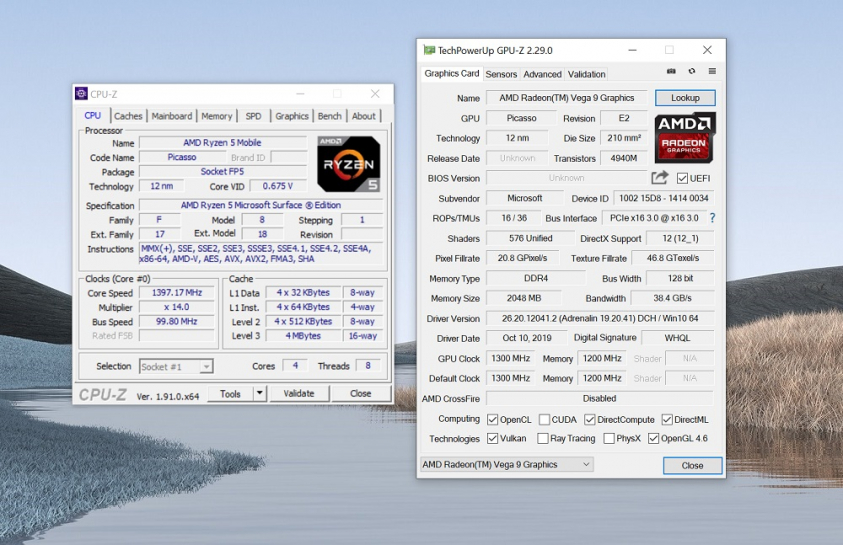The width and height of the screenshot is (843, 545).
Task: Open the Mainboard tab in CPU-Z
Action: click(x=172, y=116)
